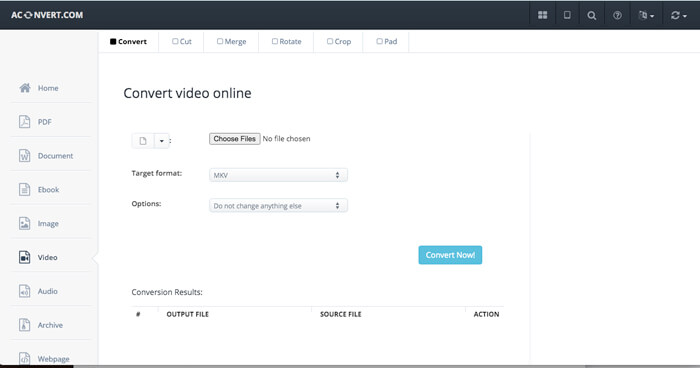
Task: Switch to the Cut tab
Action: 182,42
